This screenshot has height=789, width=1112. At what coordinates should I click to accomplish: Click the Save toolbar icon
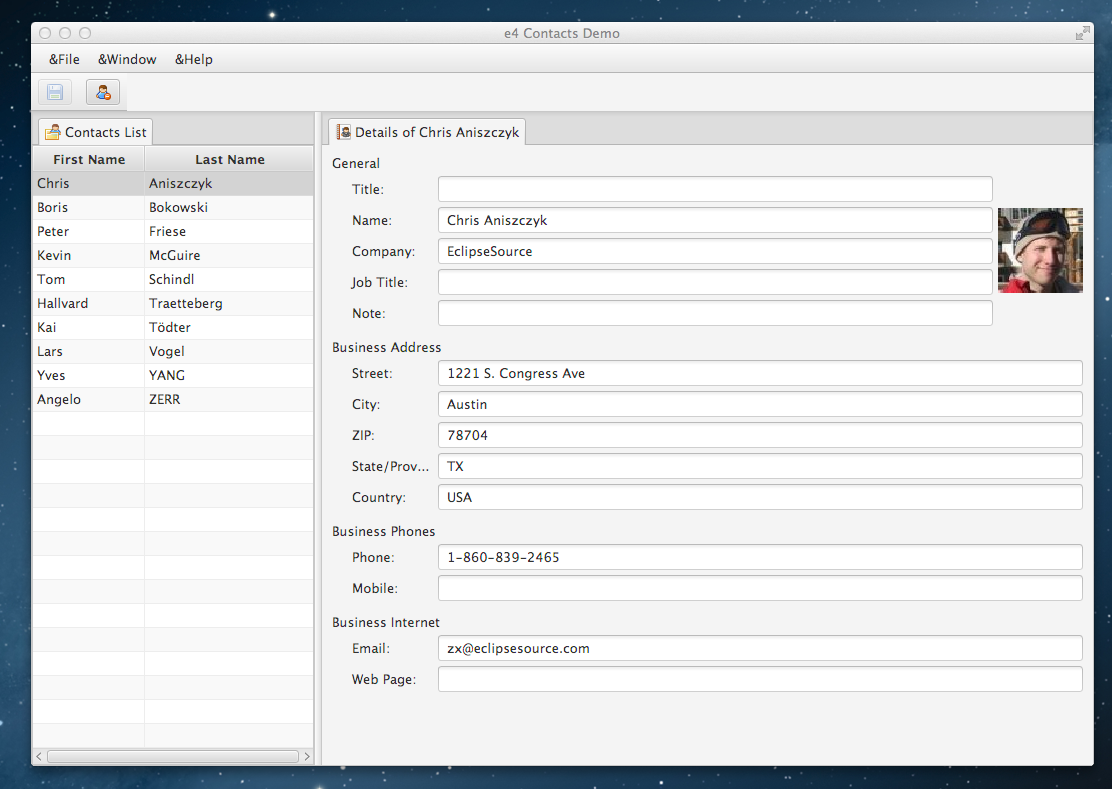[55, 93]
